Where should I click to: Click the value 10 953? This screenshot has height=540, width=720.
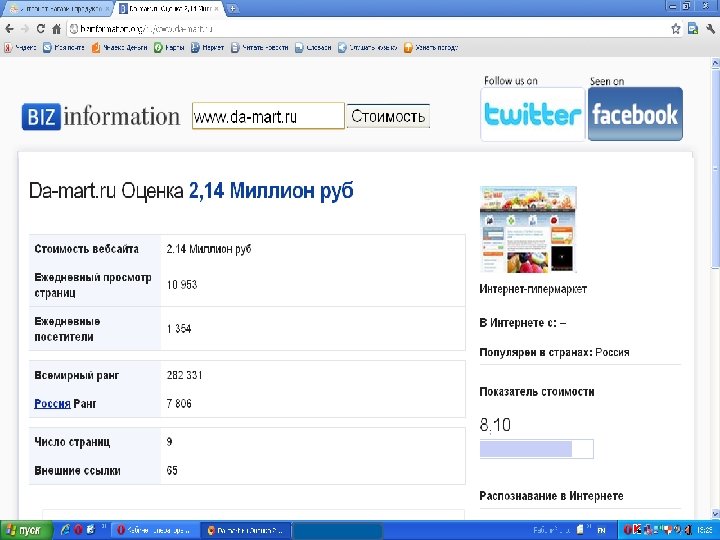click(182, 285)
